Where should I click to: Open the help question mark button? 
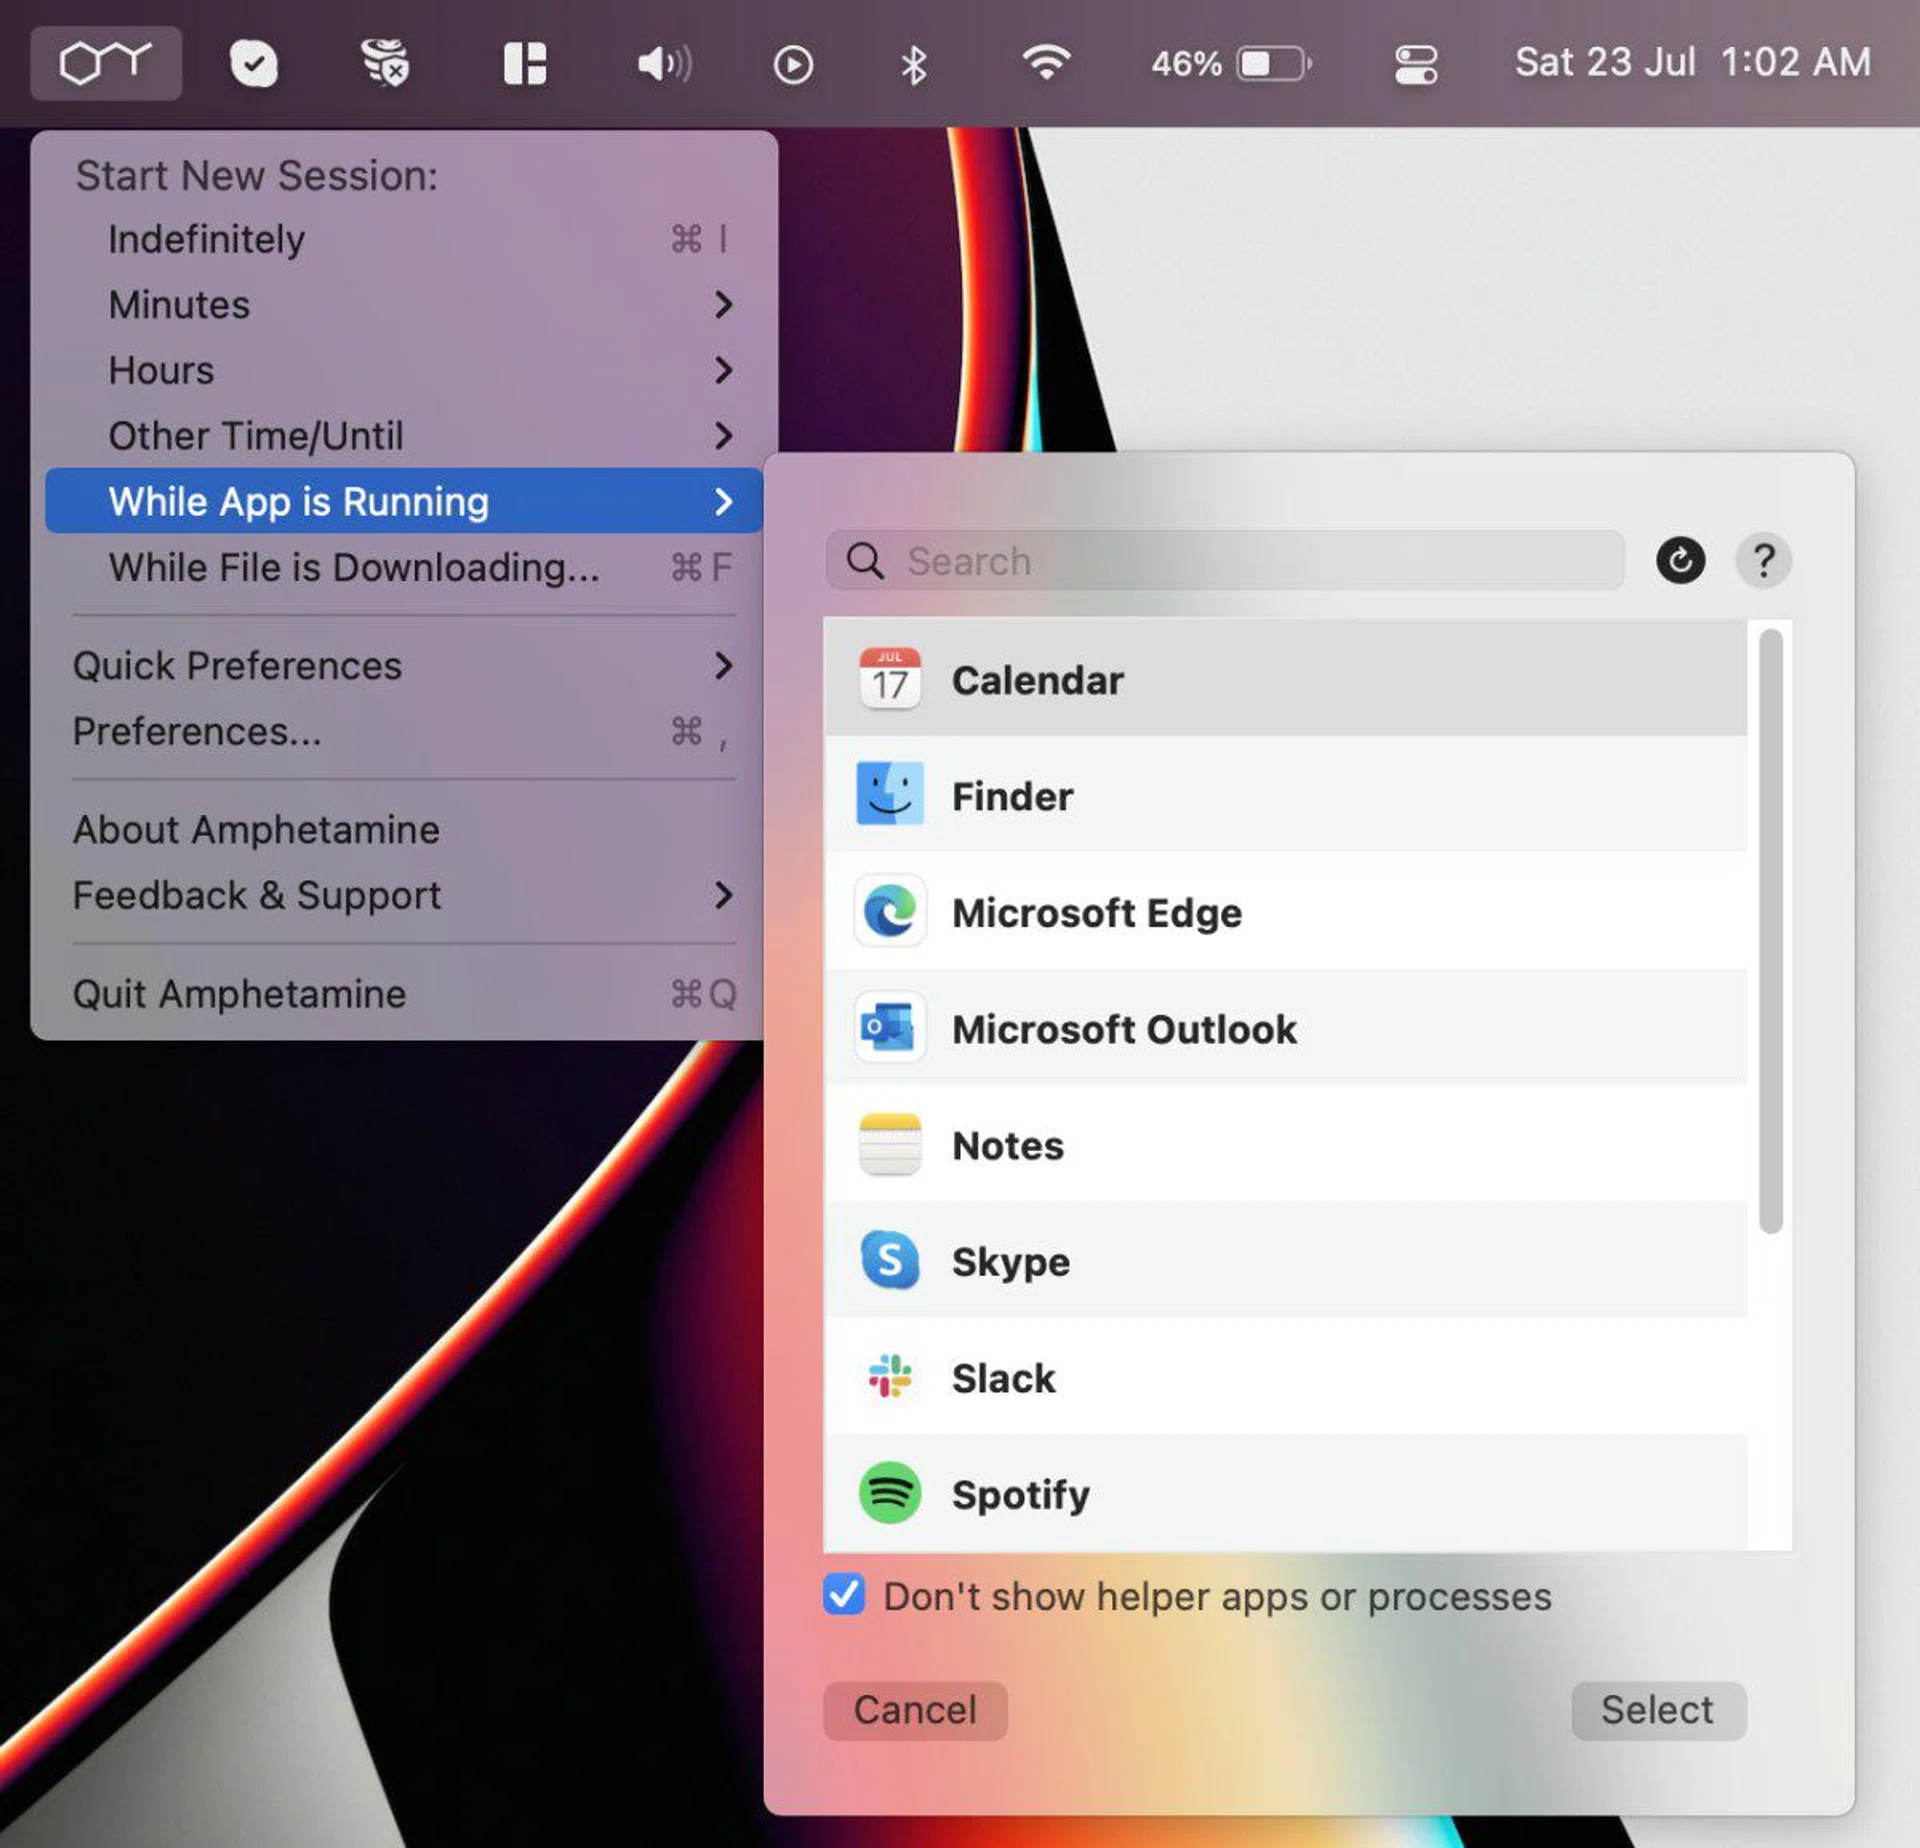[x=1763, y=560]
